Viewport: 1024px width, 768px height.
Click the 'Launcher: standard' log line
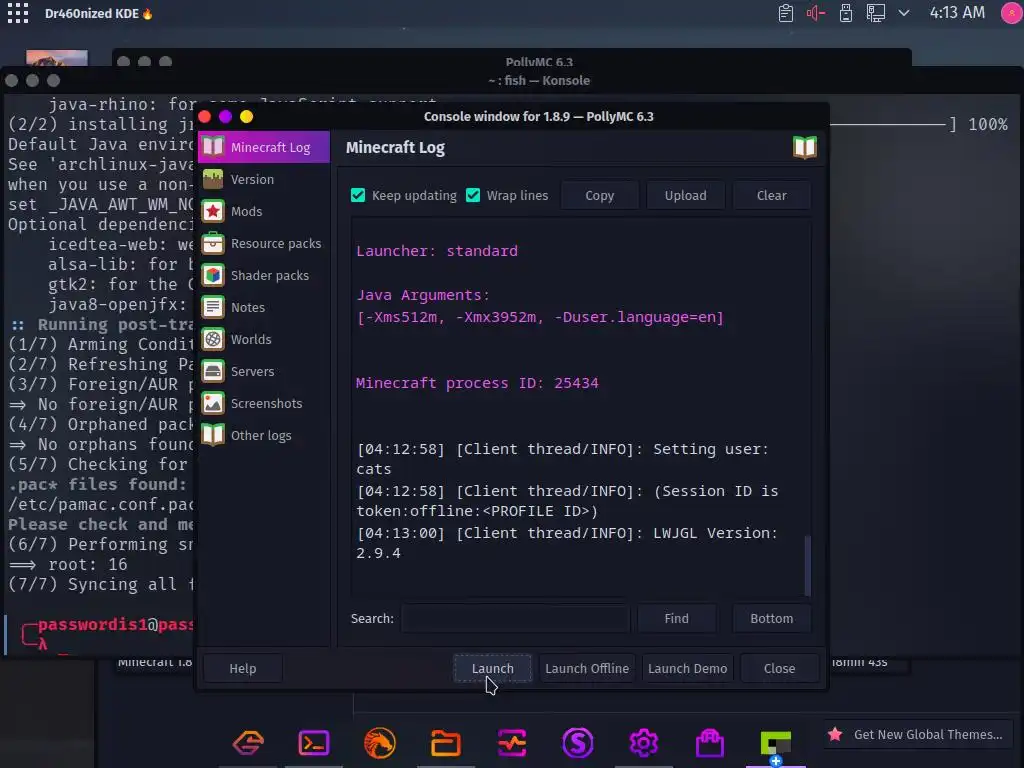pyautogui.click(x=437, y=251)
